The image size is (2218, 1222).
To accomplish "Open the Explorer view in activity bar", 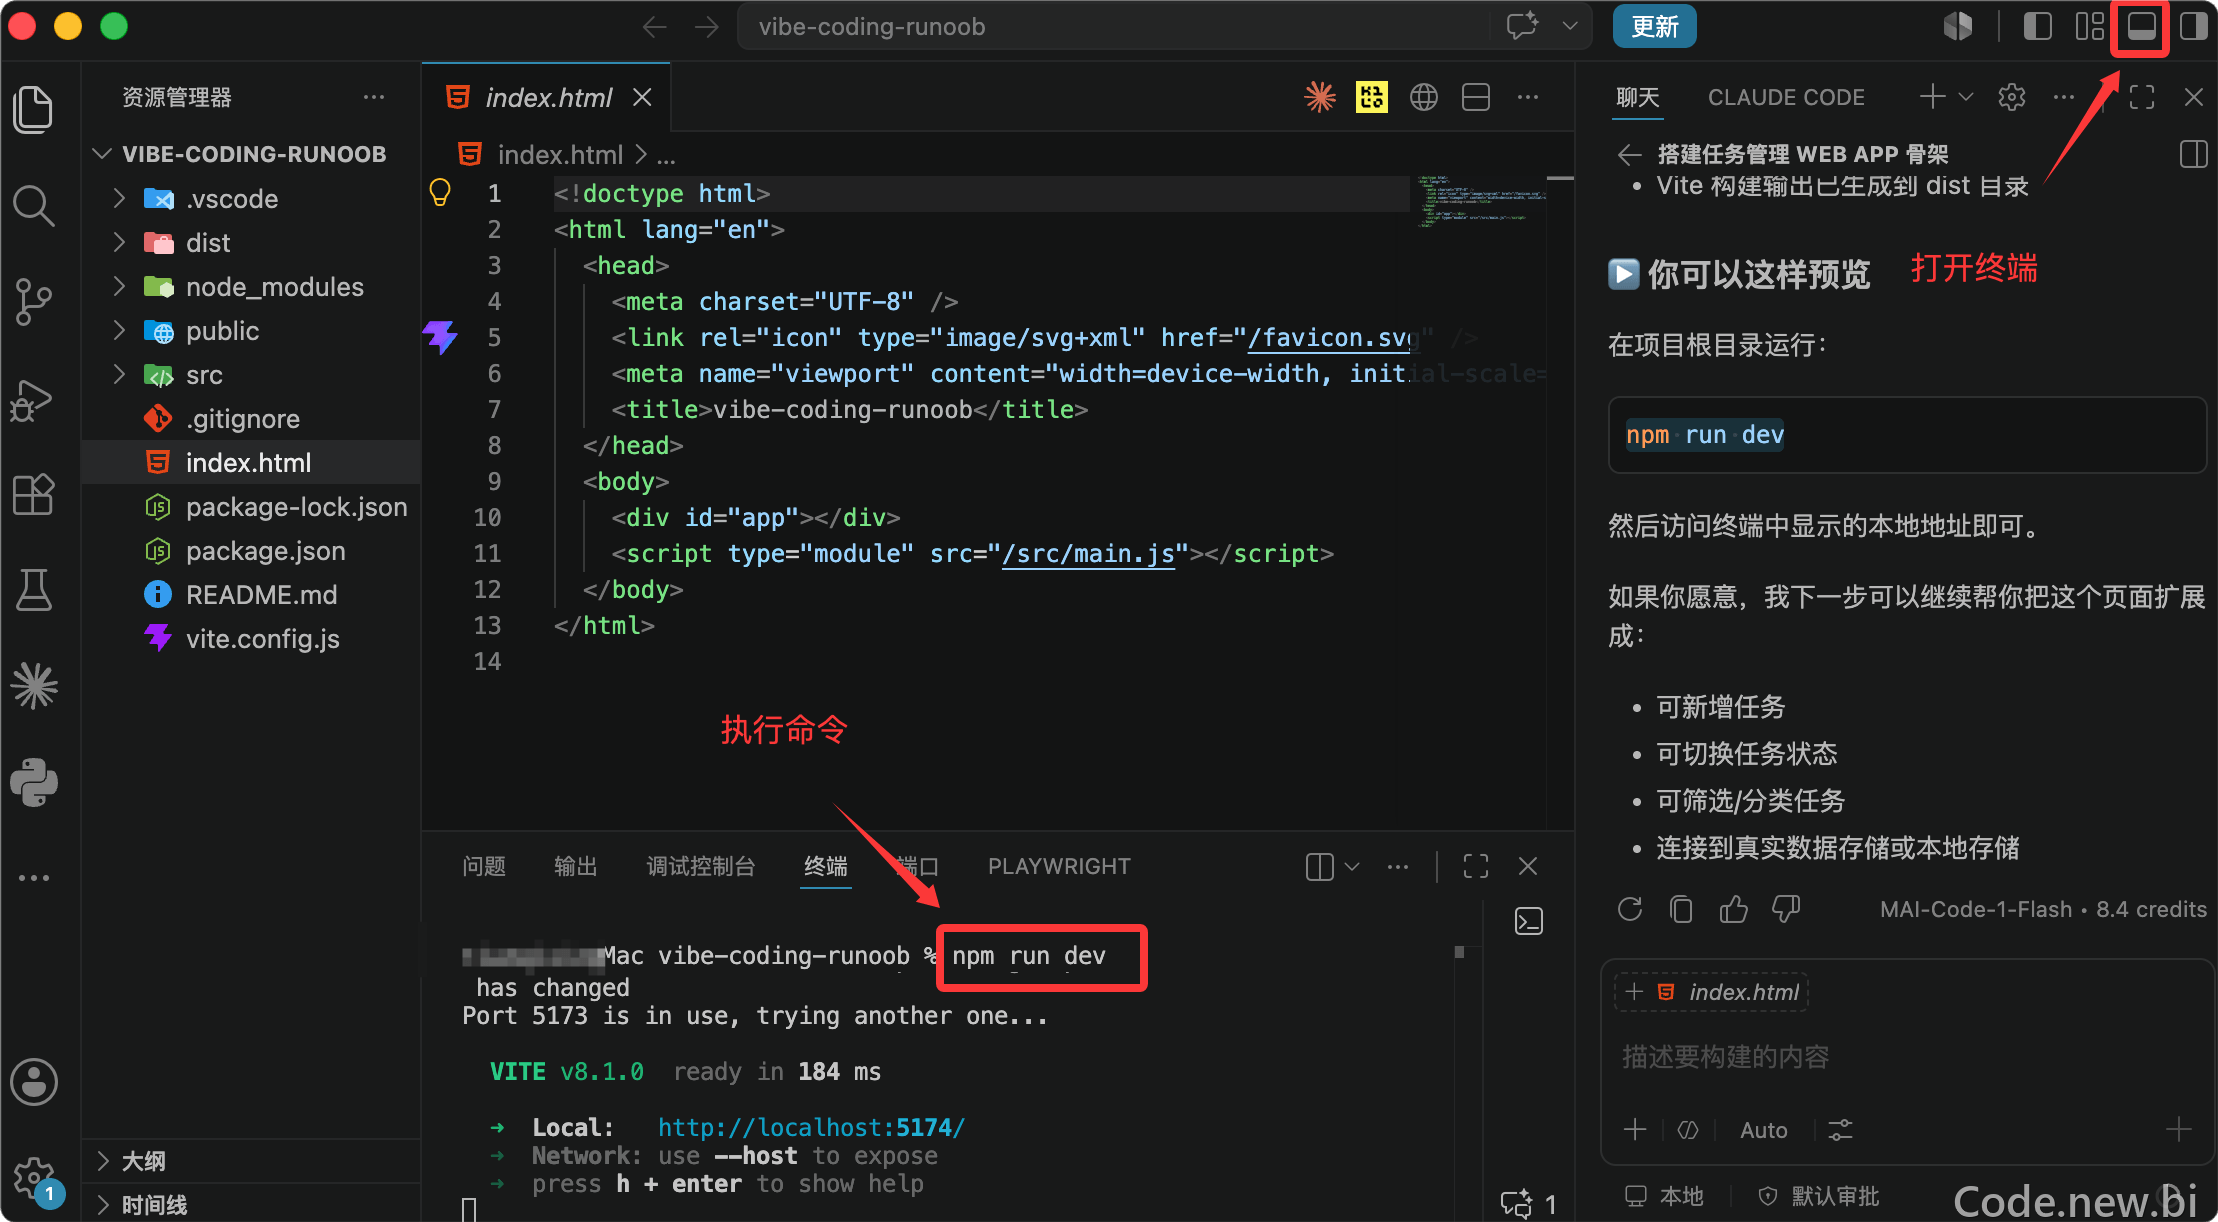I will (34, 109).
